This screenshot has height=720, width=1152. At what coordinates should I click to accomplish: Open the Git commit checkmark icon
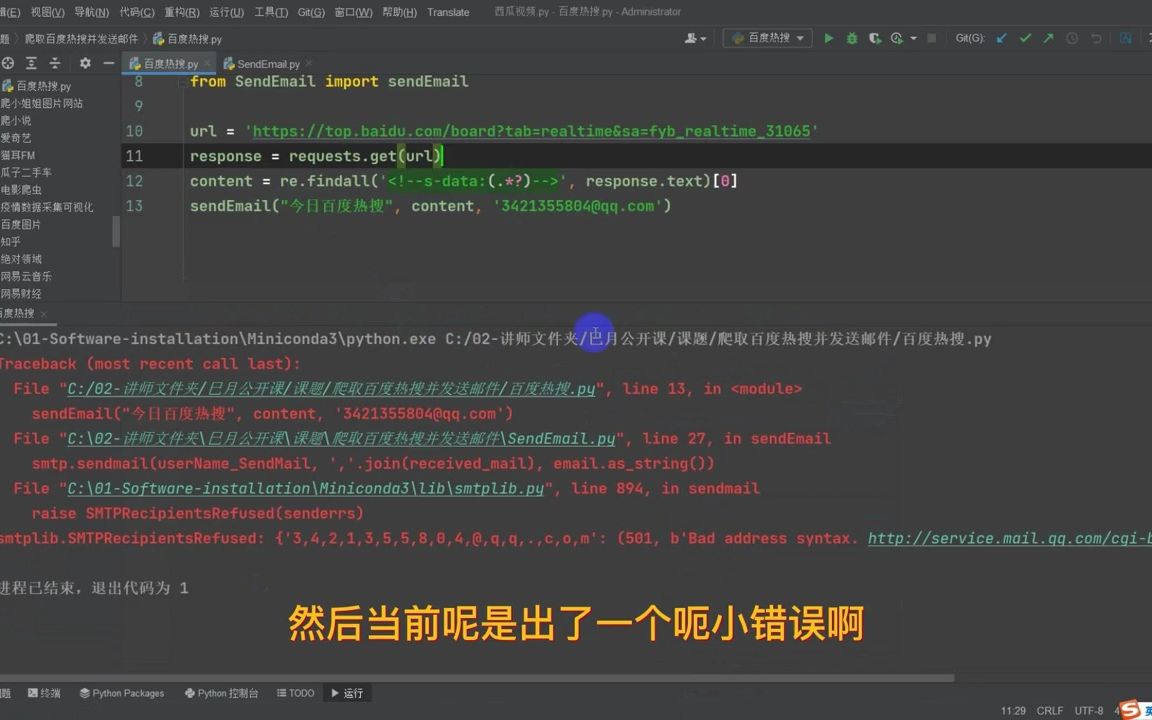click(x=1025, y=37)
